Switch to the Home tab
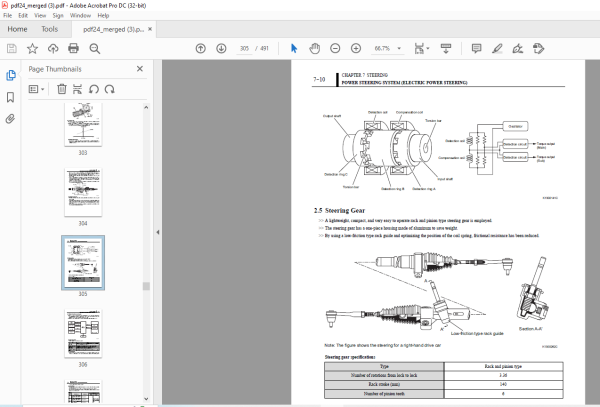This screenshot has height=407, width=600. pyautogui.click(x=17, y=29)
